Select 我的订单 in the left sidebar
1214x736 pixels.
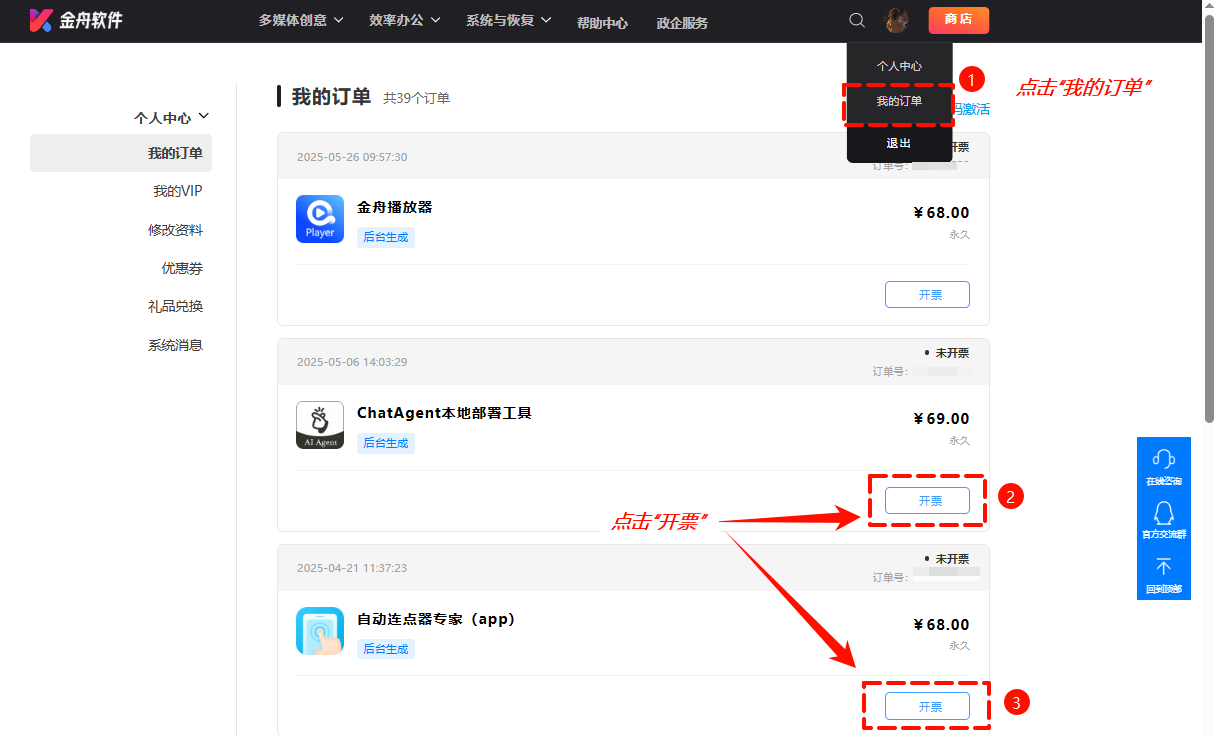point(121,153)
